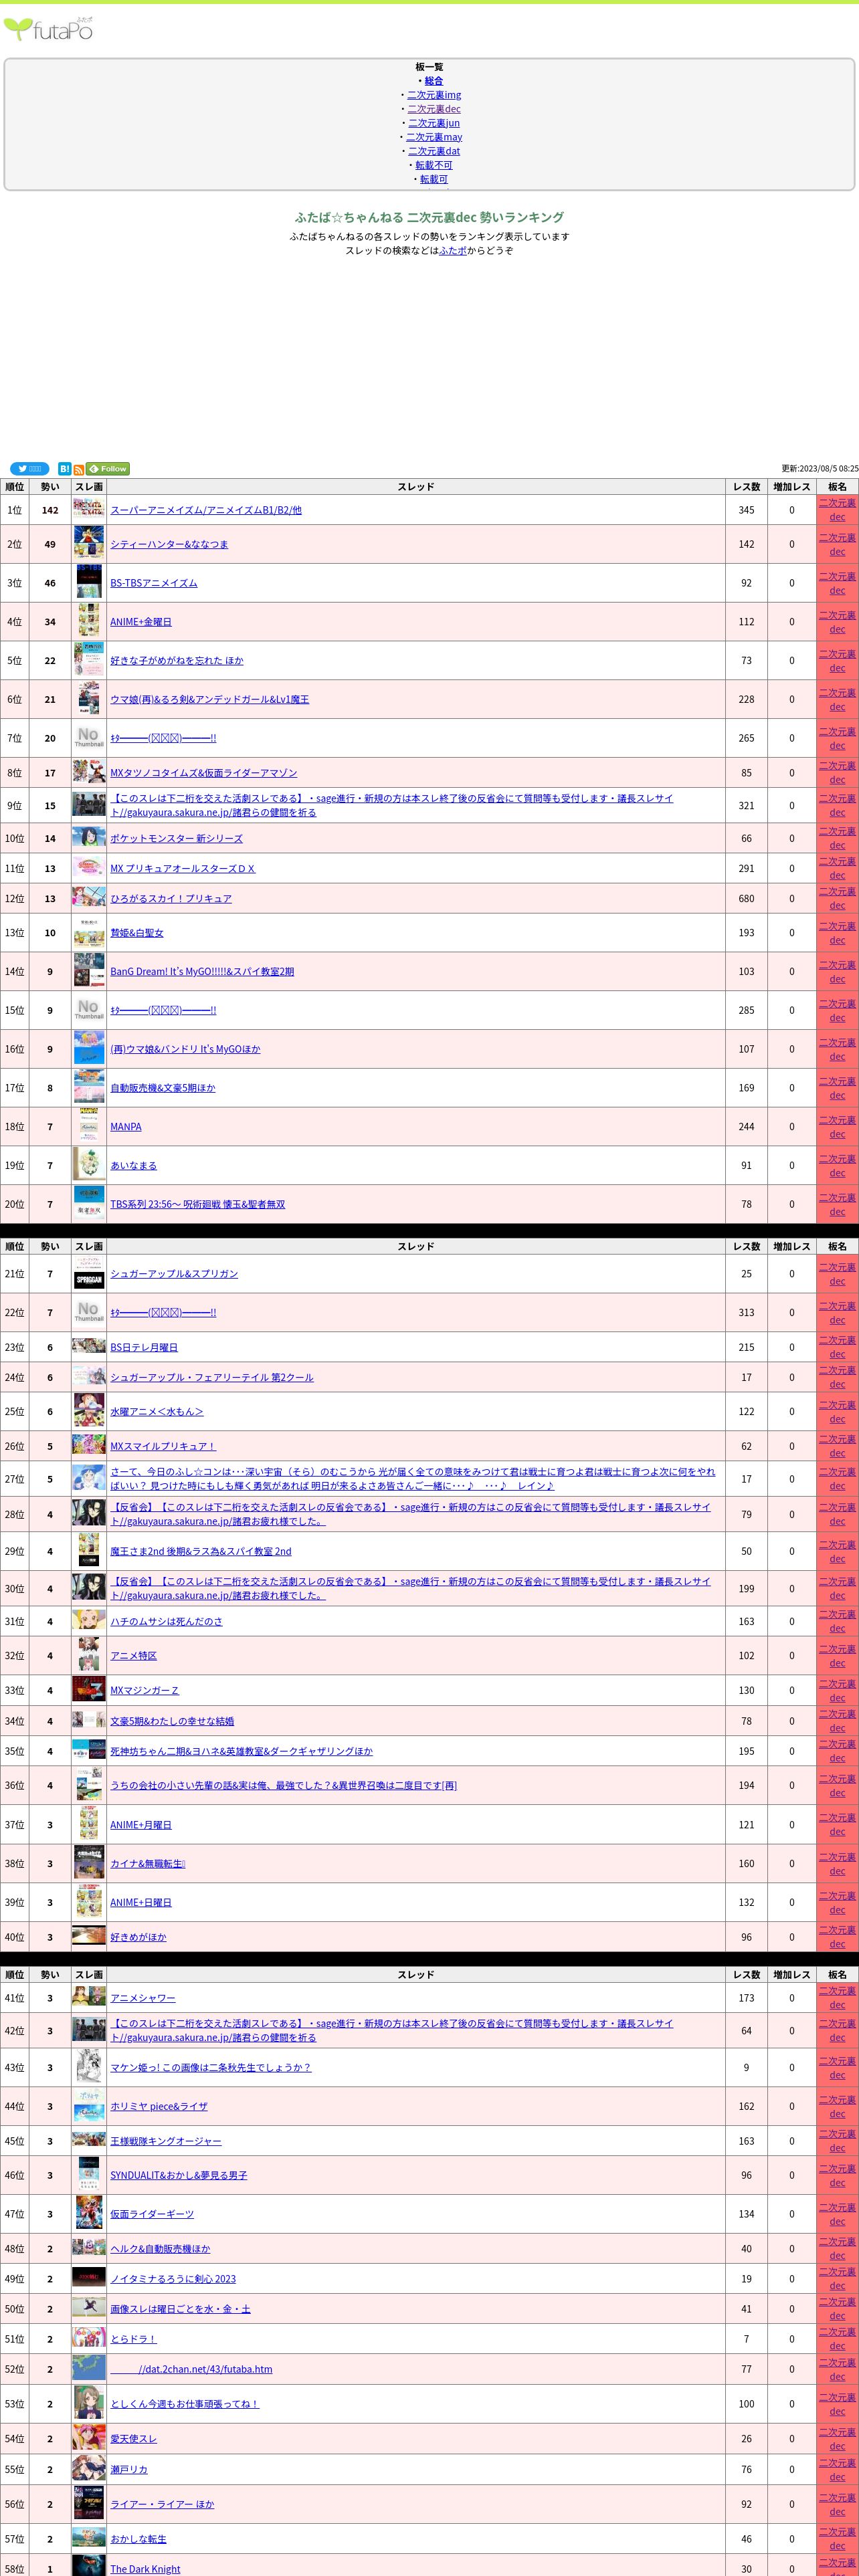This screenshot has height=2576, width=859.
Task: Open thread 贄姫&白聖女
Action: pos(137,933)
